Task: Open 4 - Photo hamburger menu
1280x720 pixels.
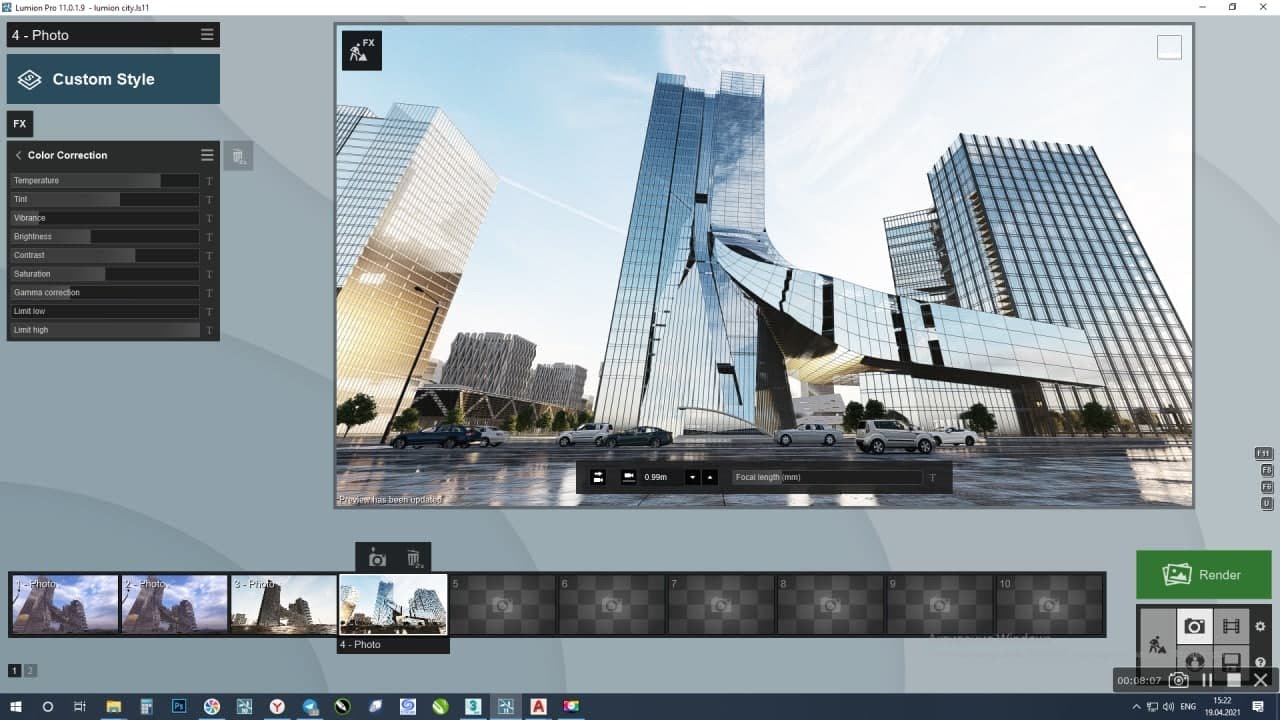Action: (207, 35)
